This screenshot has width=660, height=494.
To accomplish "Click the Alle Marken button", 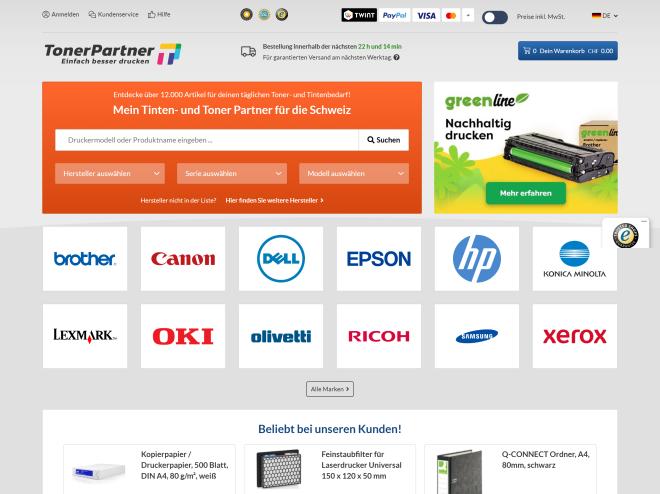I will point(330,389).
